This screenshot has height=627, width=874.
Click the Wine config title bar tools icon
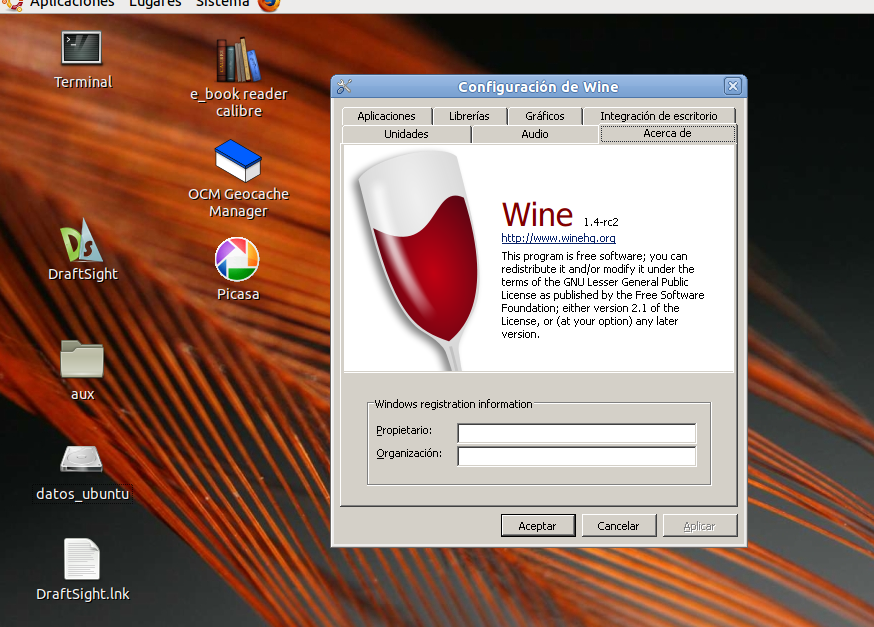point(344,86)
